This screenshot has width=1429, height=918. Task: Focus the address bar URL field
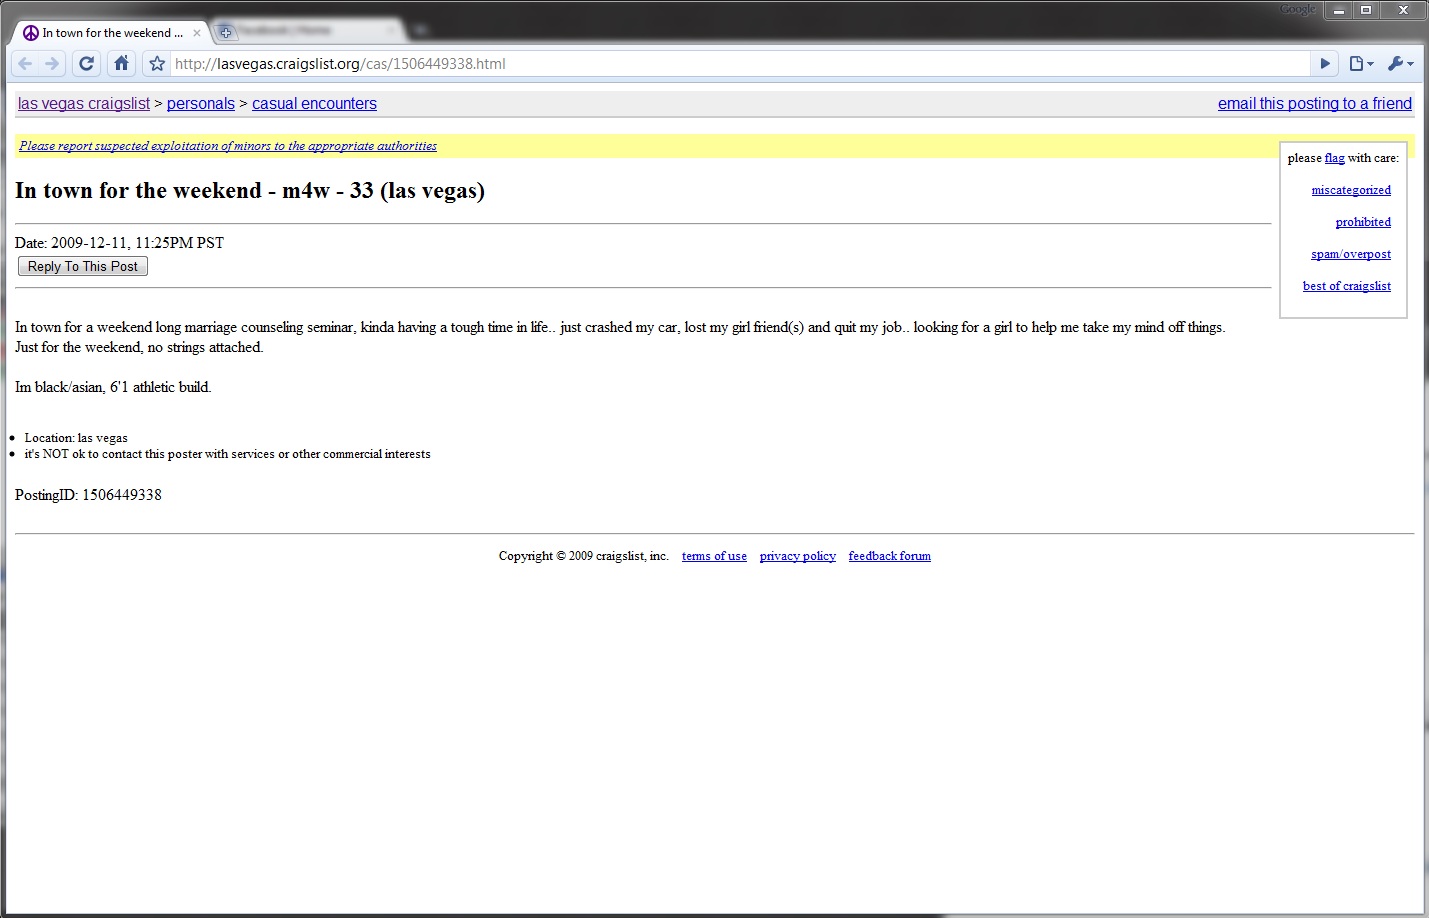point(740,64)
